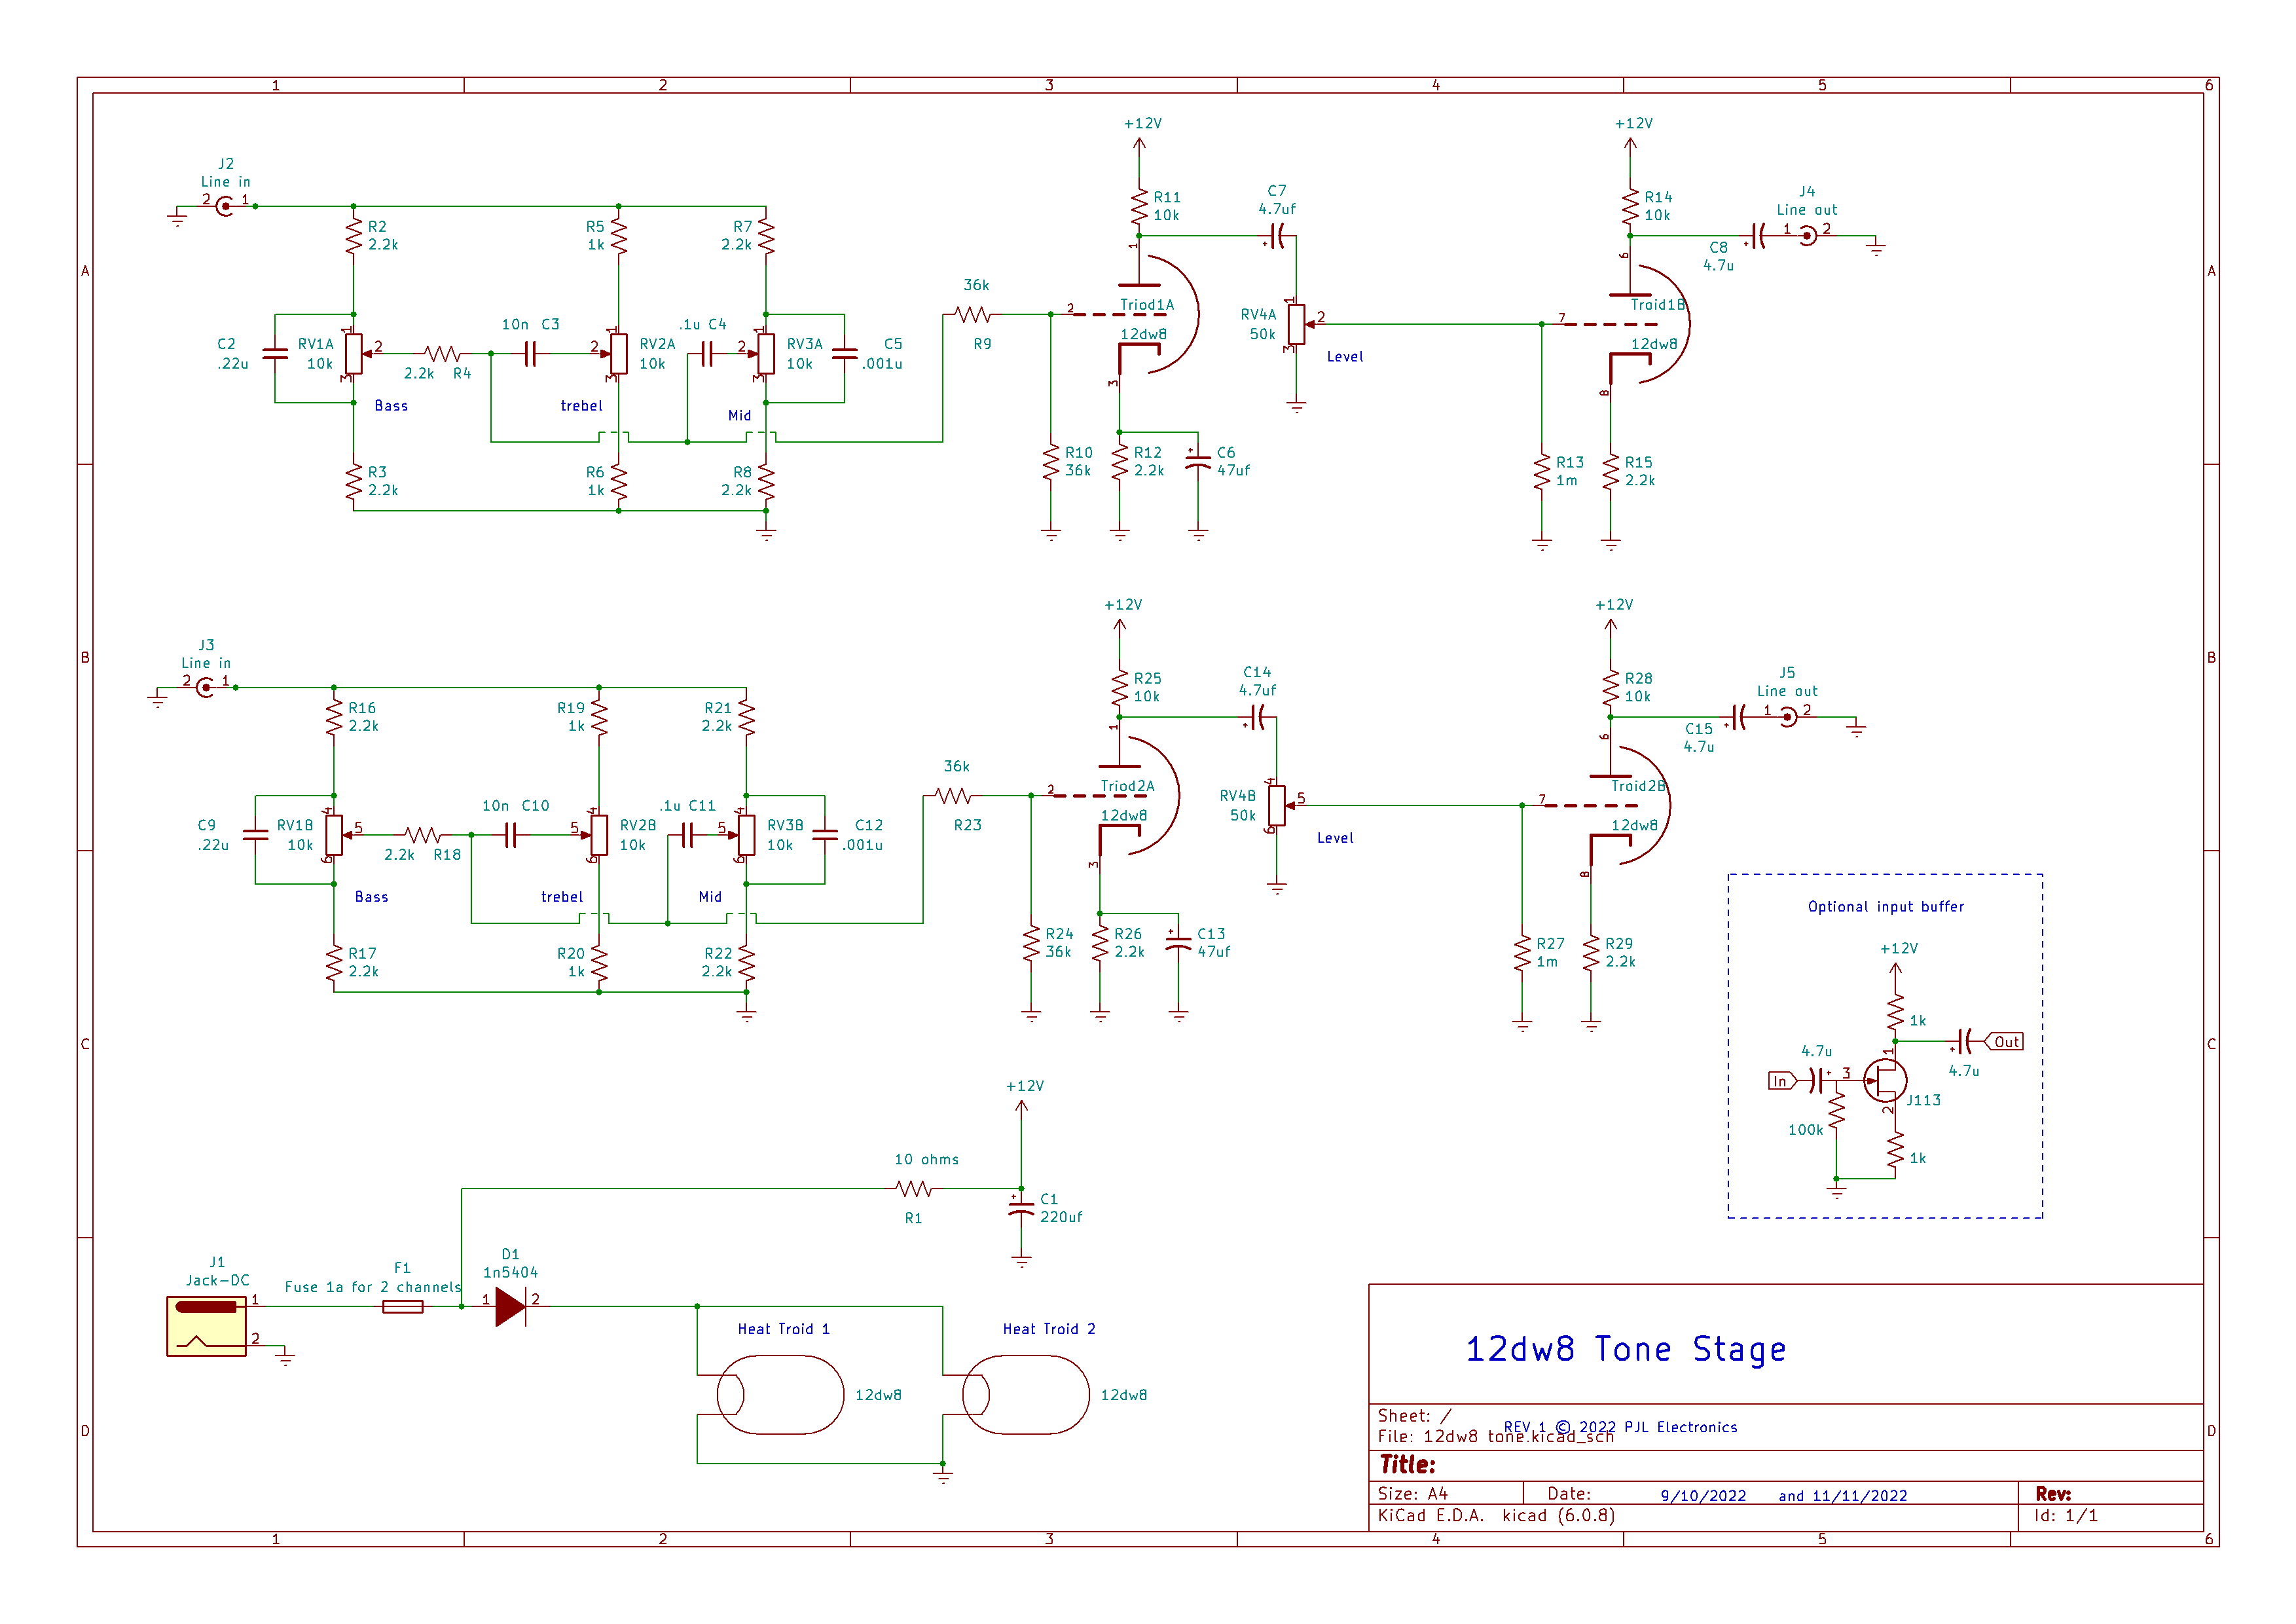Click the Heat Troid 1 heater symbol
The width and height of the screenshot is (2296, 1624).
tap(781, 1394)
